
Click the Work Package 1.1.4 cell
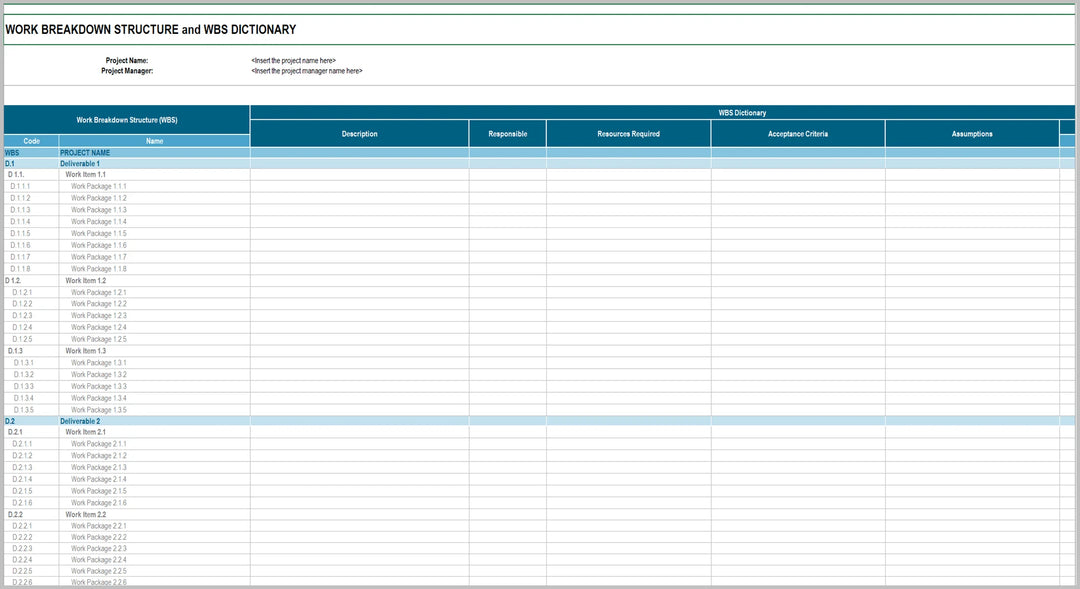click(98, 222)
